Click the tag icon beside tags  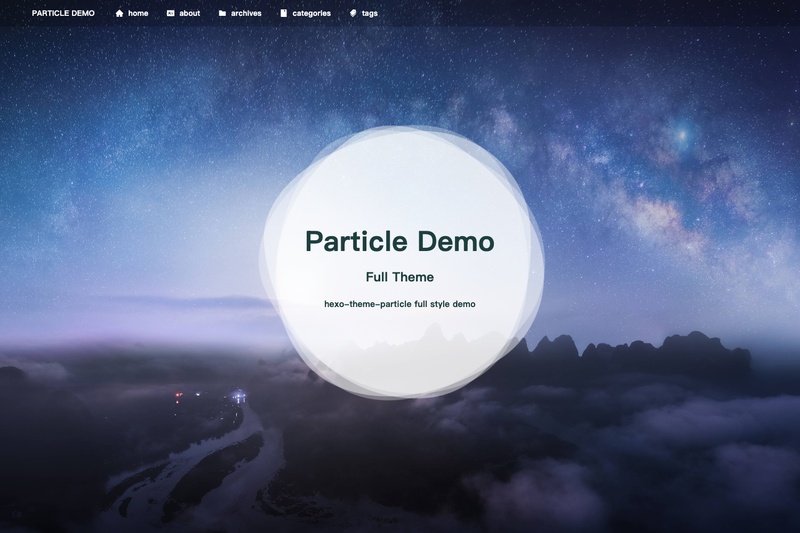[353, 13]
